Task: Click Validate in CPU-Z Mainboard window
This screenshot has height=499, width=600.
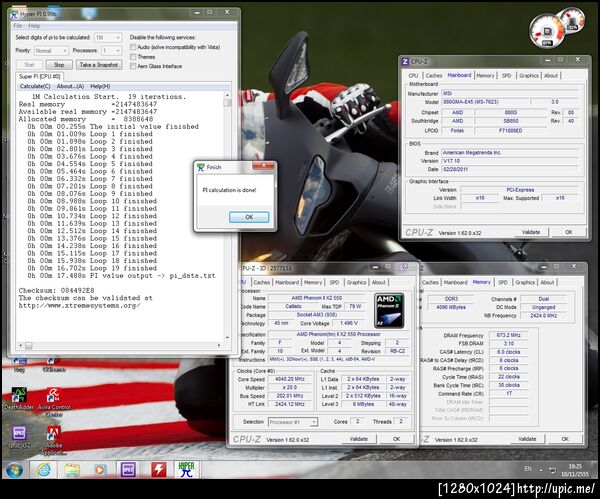Action: (531, 232)
